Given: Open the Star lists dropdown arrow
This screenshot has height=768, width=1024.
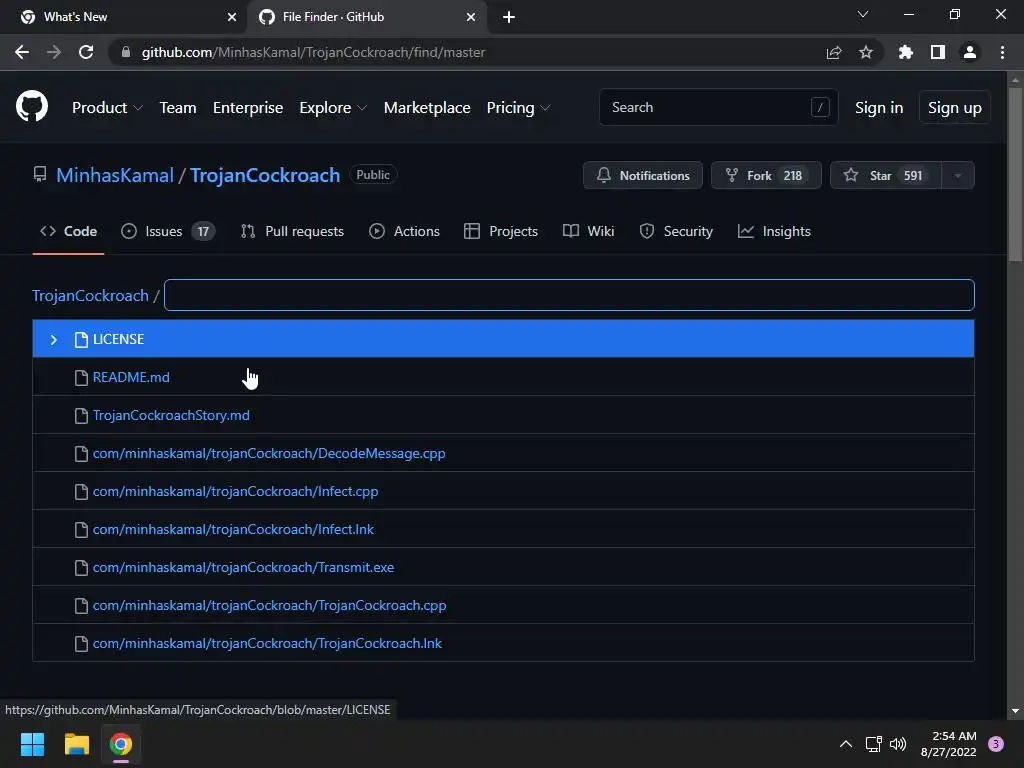Looking at the screenshot, I should (x=957, y=175).
